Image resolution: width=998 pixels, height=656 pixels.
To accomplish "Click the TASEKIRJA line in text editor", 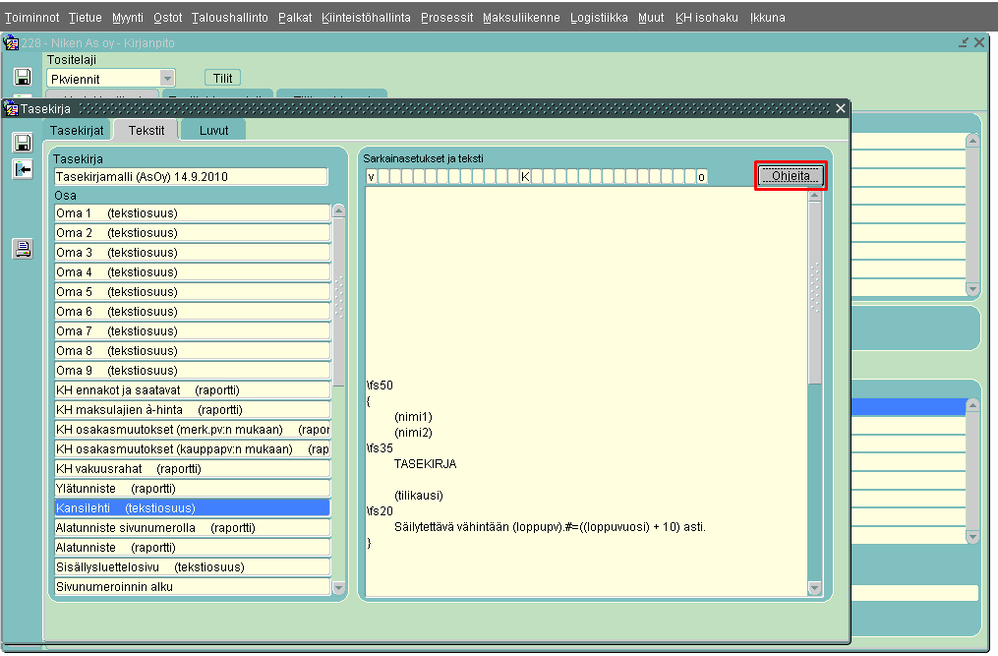I will coord(425,464).
